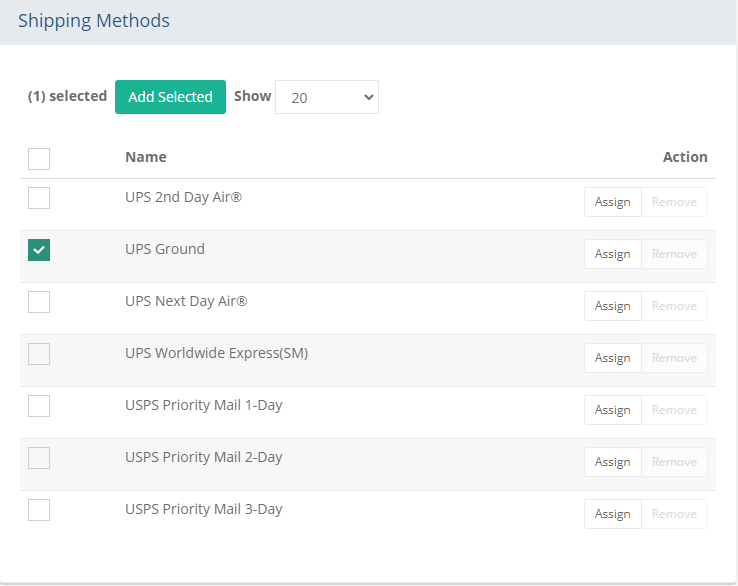Screen dimensions: 738x586
Task: Click Remove for UPS Ground
Action: (674, 254)
